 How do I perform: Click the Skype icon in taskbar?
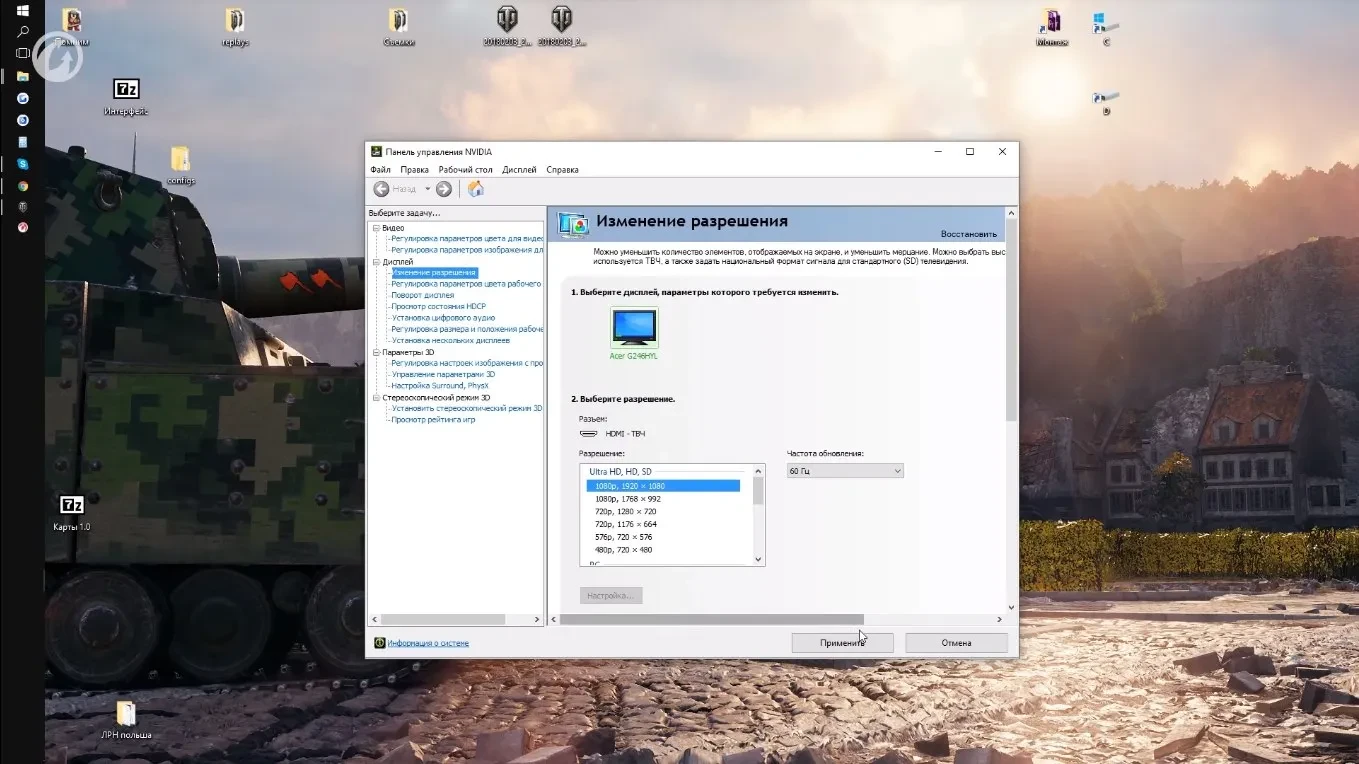(x=23, y=164)
